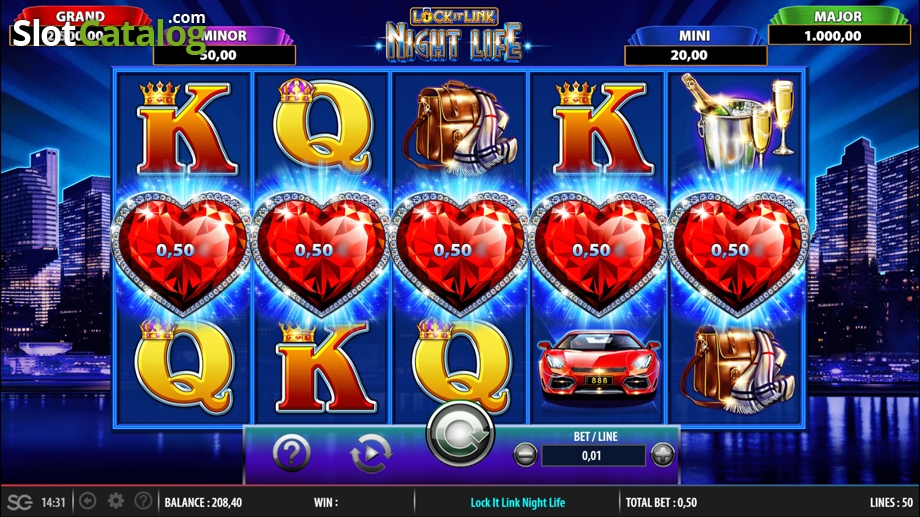The width and height of the screenshot is (920, 517).
Task: Open the autoplay circular arrows button
Action: pyautogui.click(x=370, y=453)
